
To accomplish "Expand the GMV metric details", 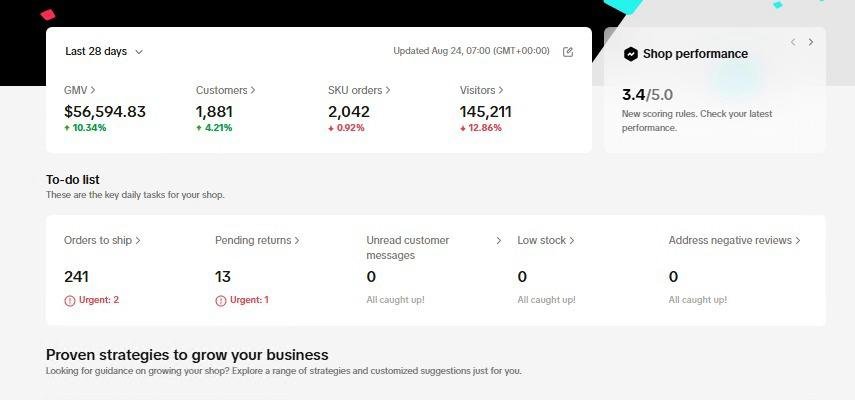I will coord(80,90).
